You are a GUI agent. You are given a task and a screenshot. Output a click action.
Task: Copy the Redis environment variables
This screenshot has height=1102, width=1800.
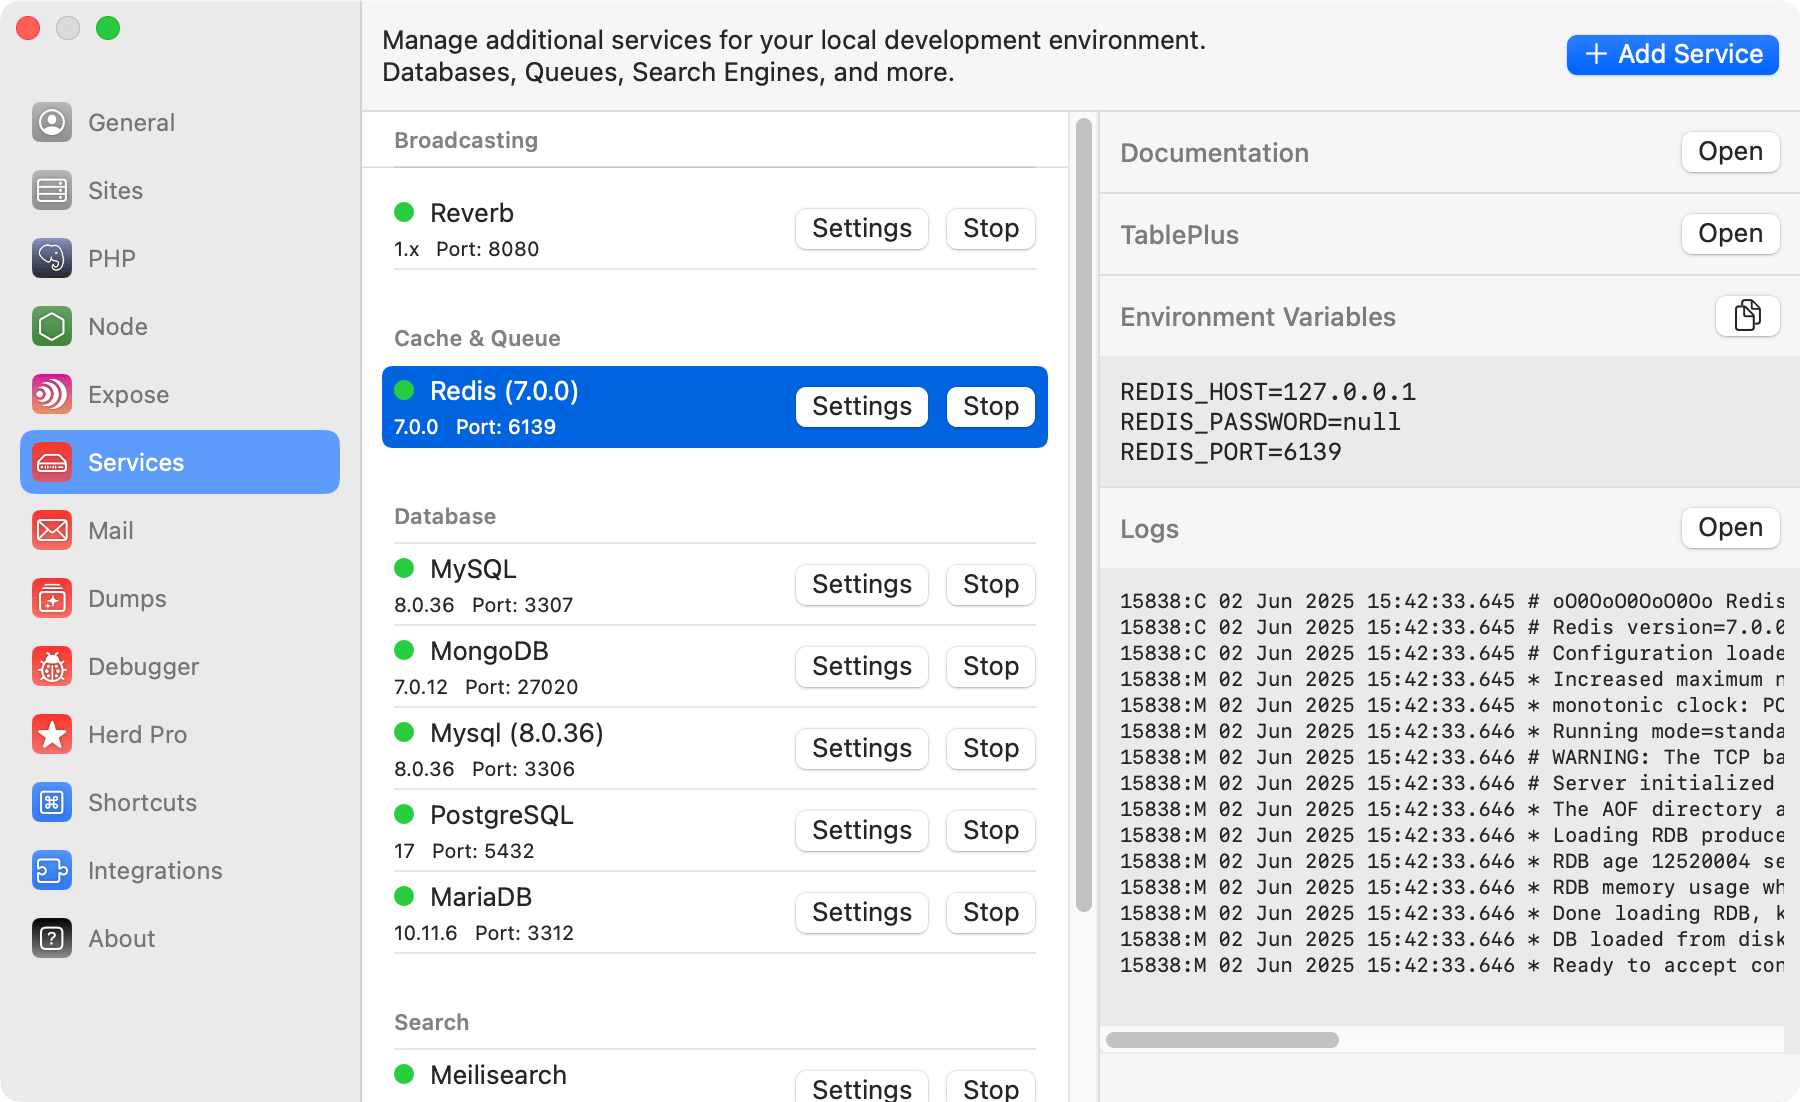pos(1747,315)
